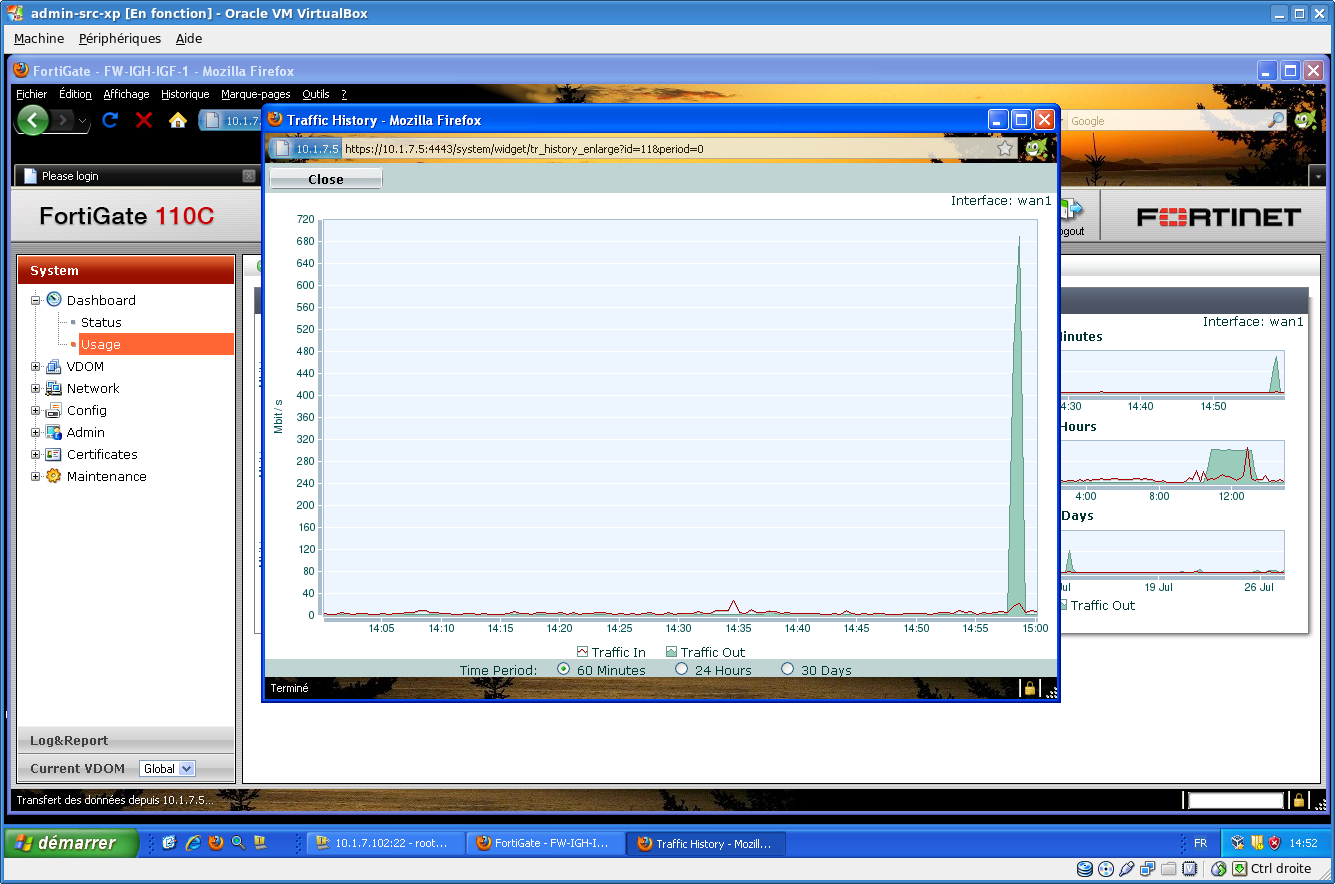Bookmark page with the star icon

1005,149
